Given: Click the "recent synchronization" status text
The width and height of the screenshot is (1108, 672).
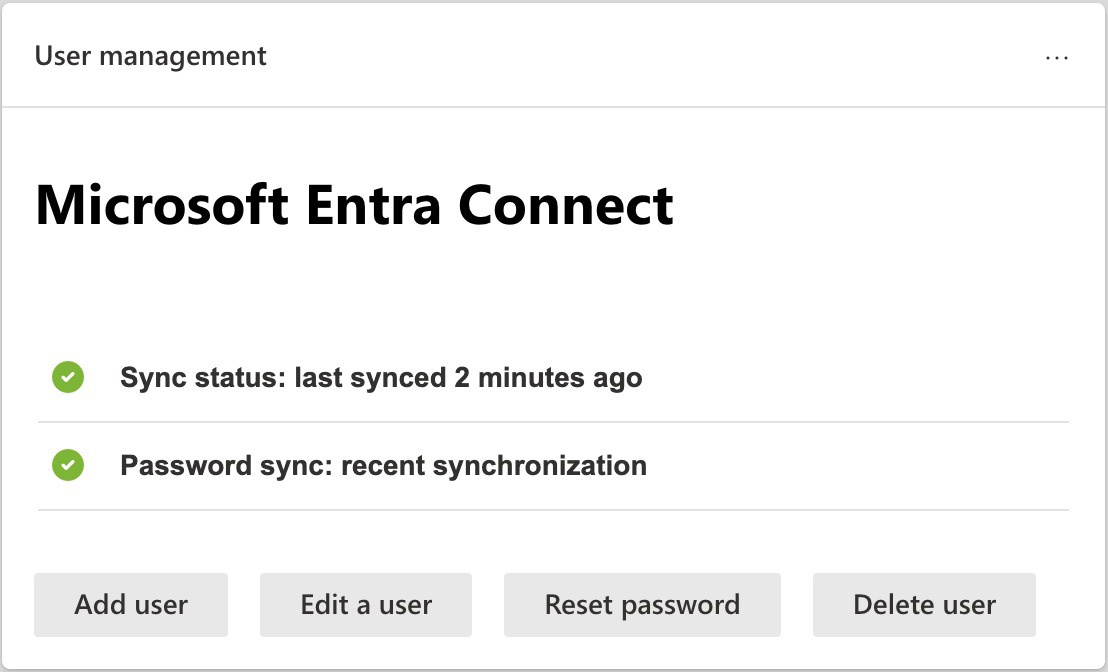Looking at the screenshot, I should (x=494, y=465).
